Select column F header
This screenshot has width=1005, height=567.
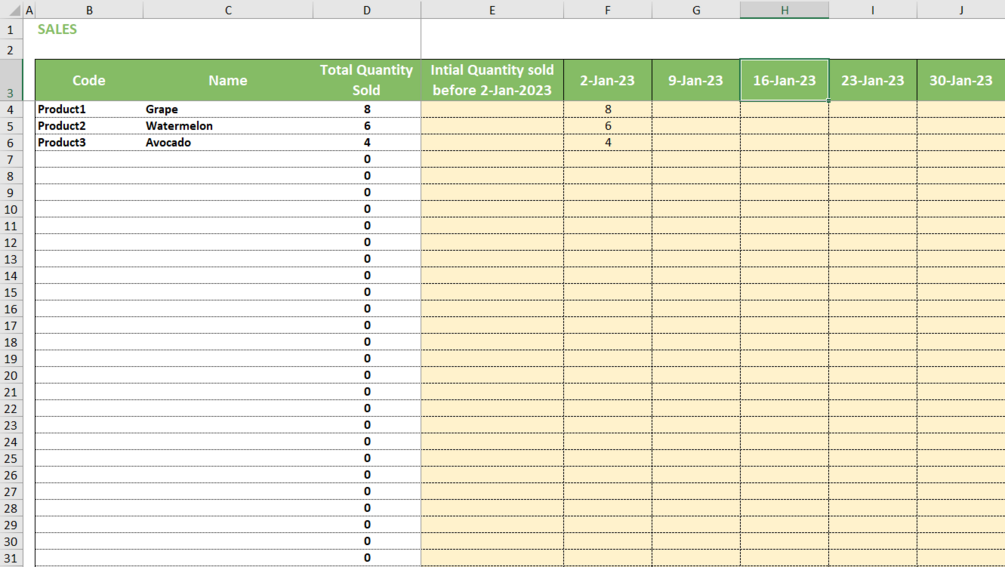point(608,10)
